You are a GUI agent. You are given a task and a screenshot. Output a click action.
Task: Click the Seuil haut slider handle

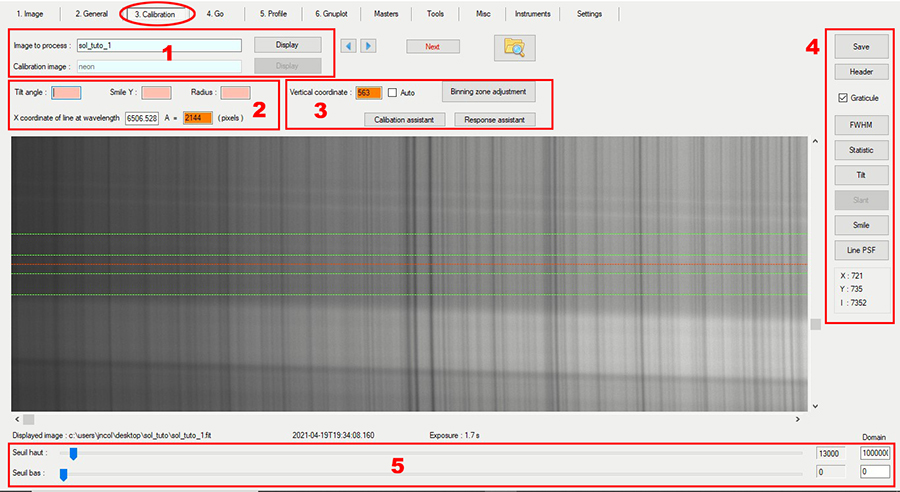click(x=73, y=453)
